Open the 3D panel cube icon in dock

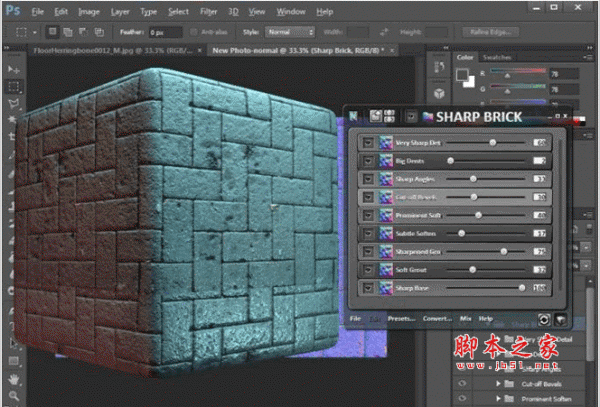(x=439, y=93)
